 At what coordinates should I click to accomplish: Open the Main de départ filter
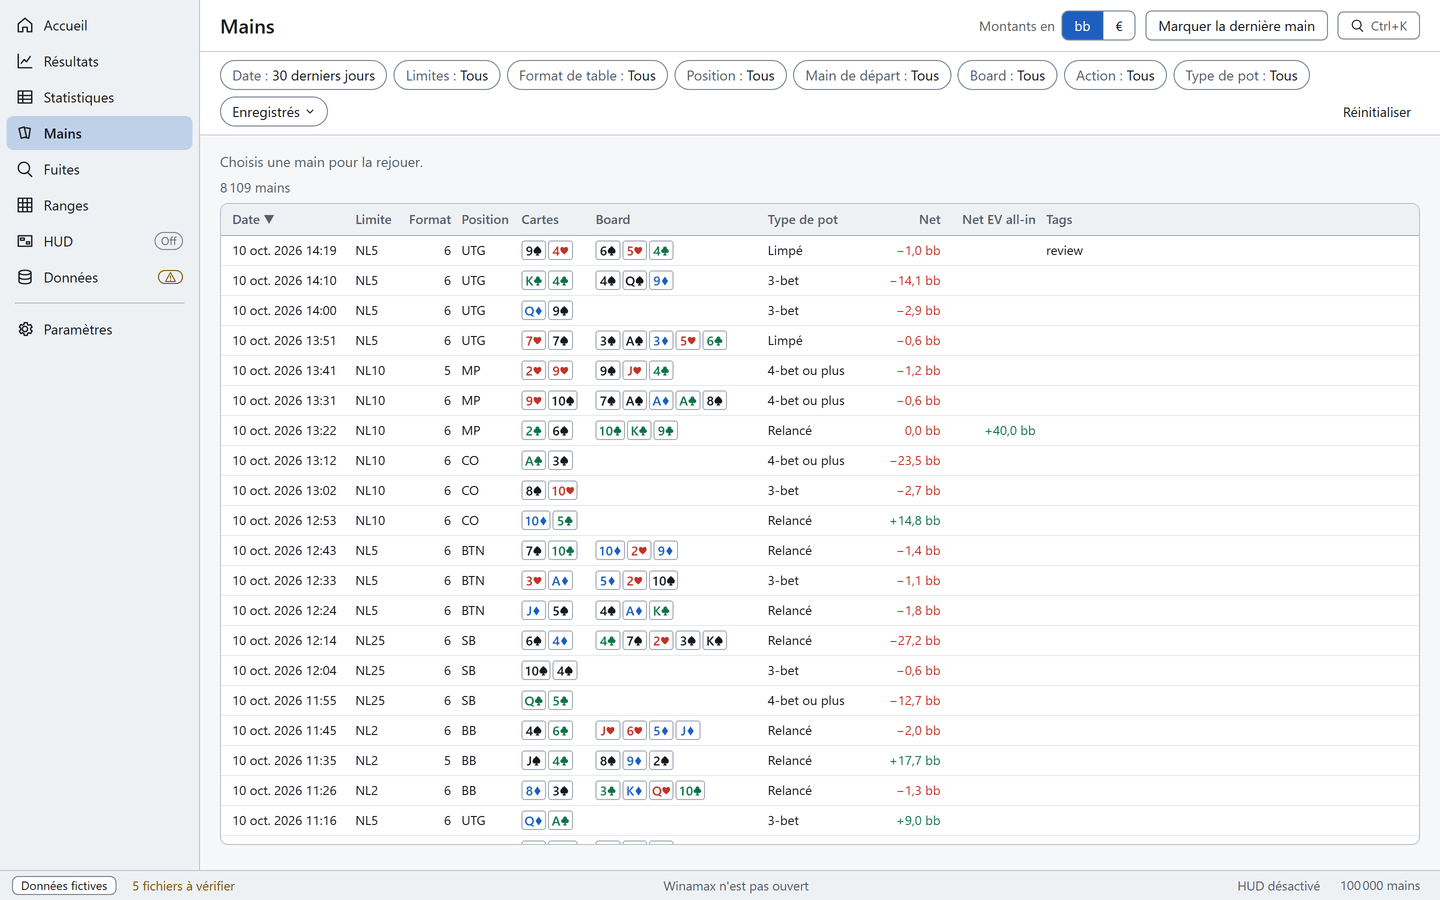(x=872, y=75)
